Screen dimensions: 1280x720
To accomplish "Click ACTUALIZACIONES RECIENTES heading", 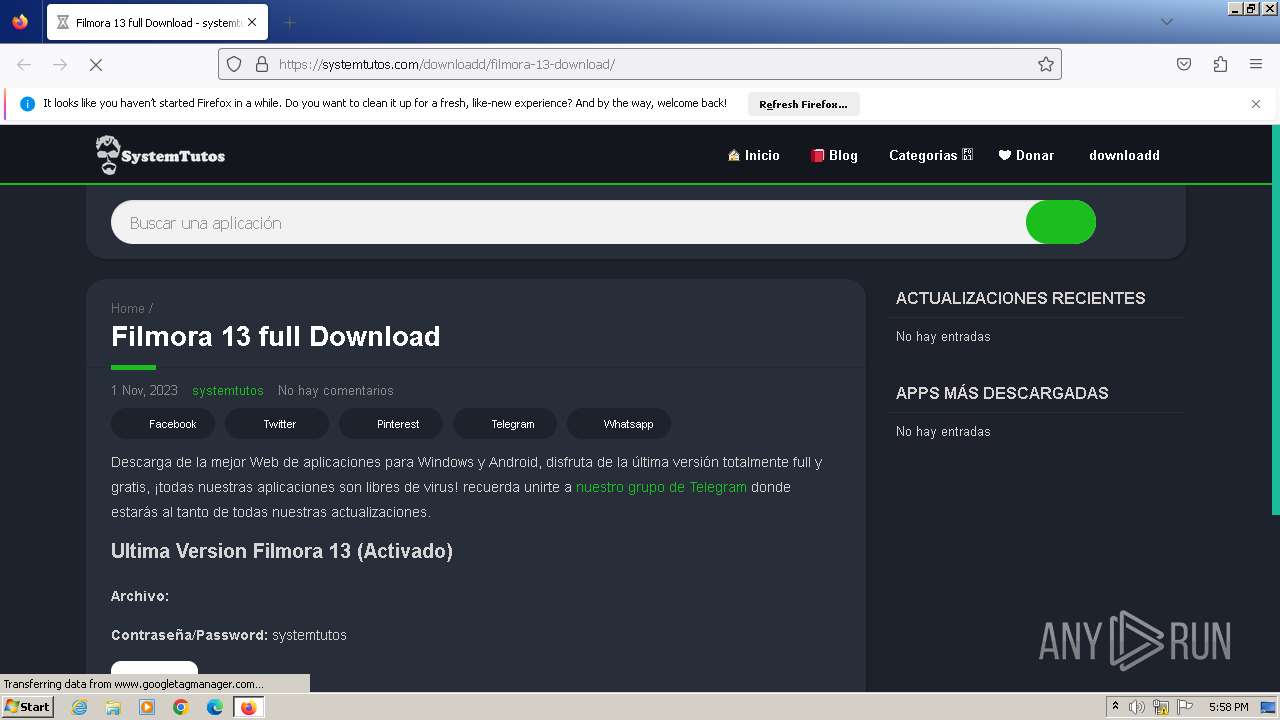I will [1021, 298].
